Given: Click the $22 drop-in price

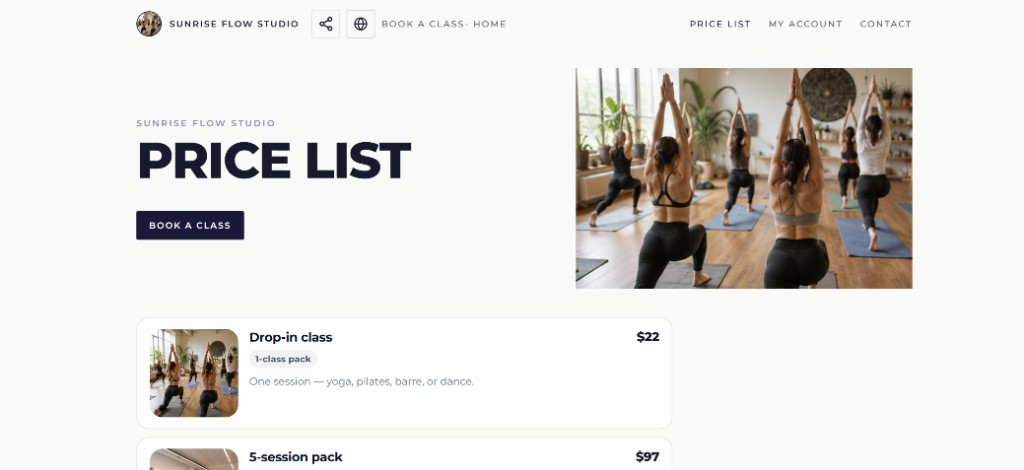Looking at the screenshot, I should click(x=648, y=337).
